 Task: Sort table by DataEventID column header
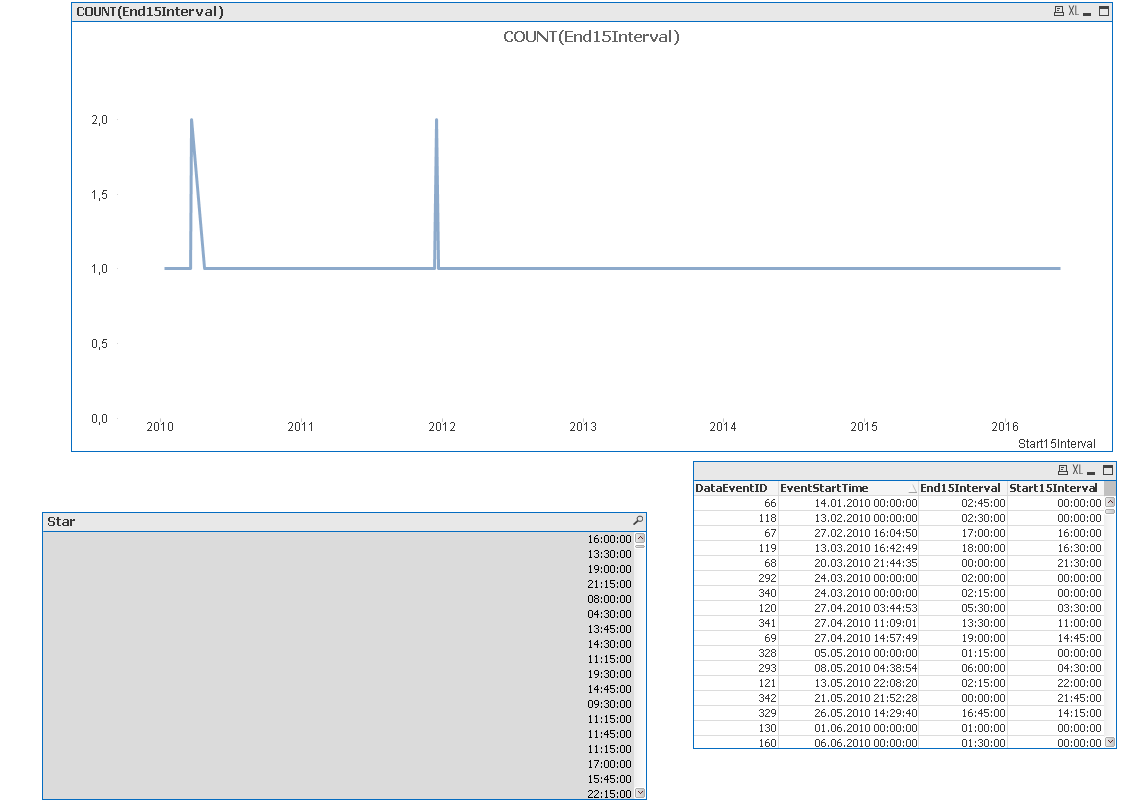[735, 488]
